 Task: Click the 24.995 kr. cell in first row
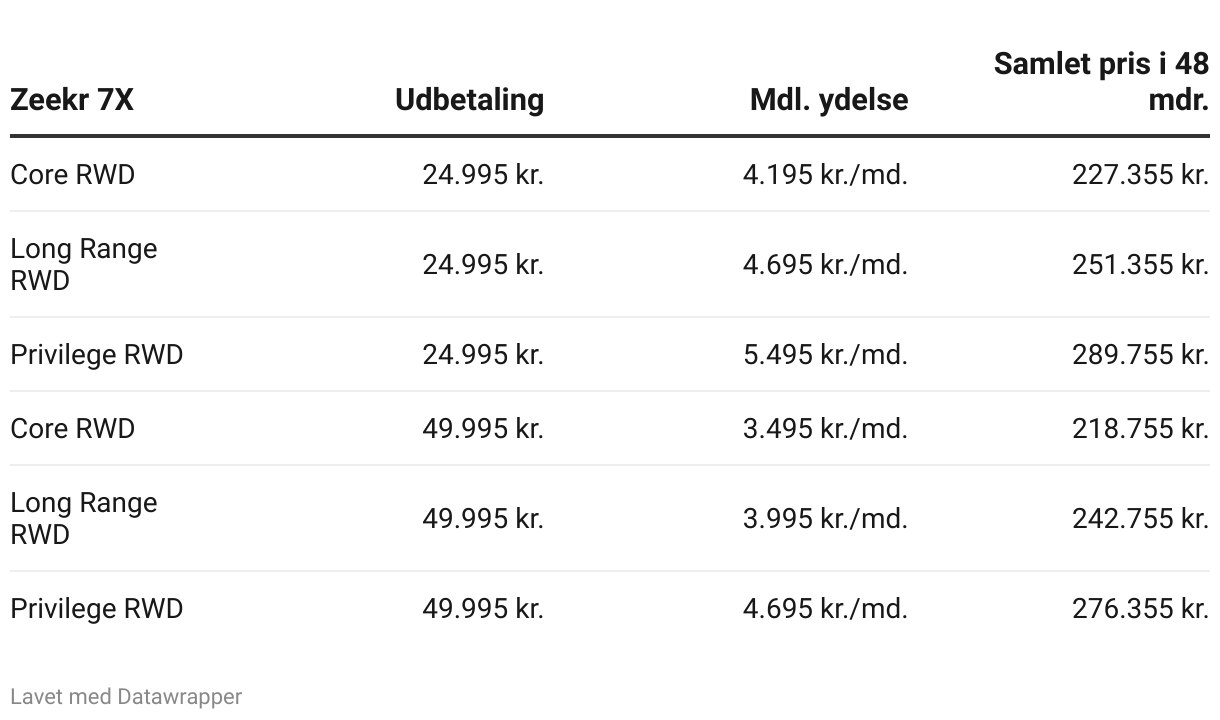(483, 175)
